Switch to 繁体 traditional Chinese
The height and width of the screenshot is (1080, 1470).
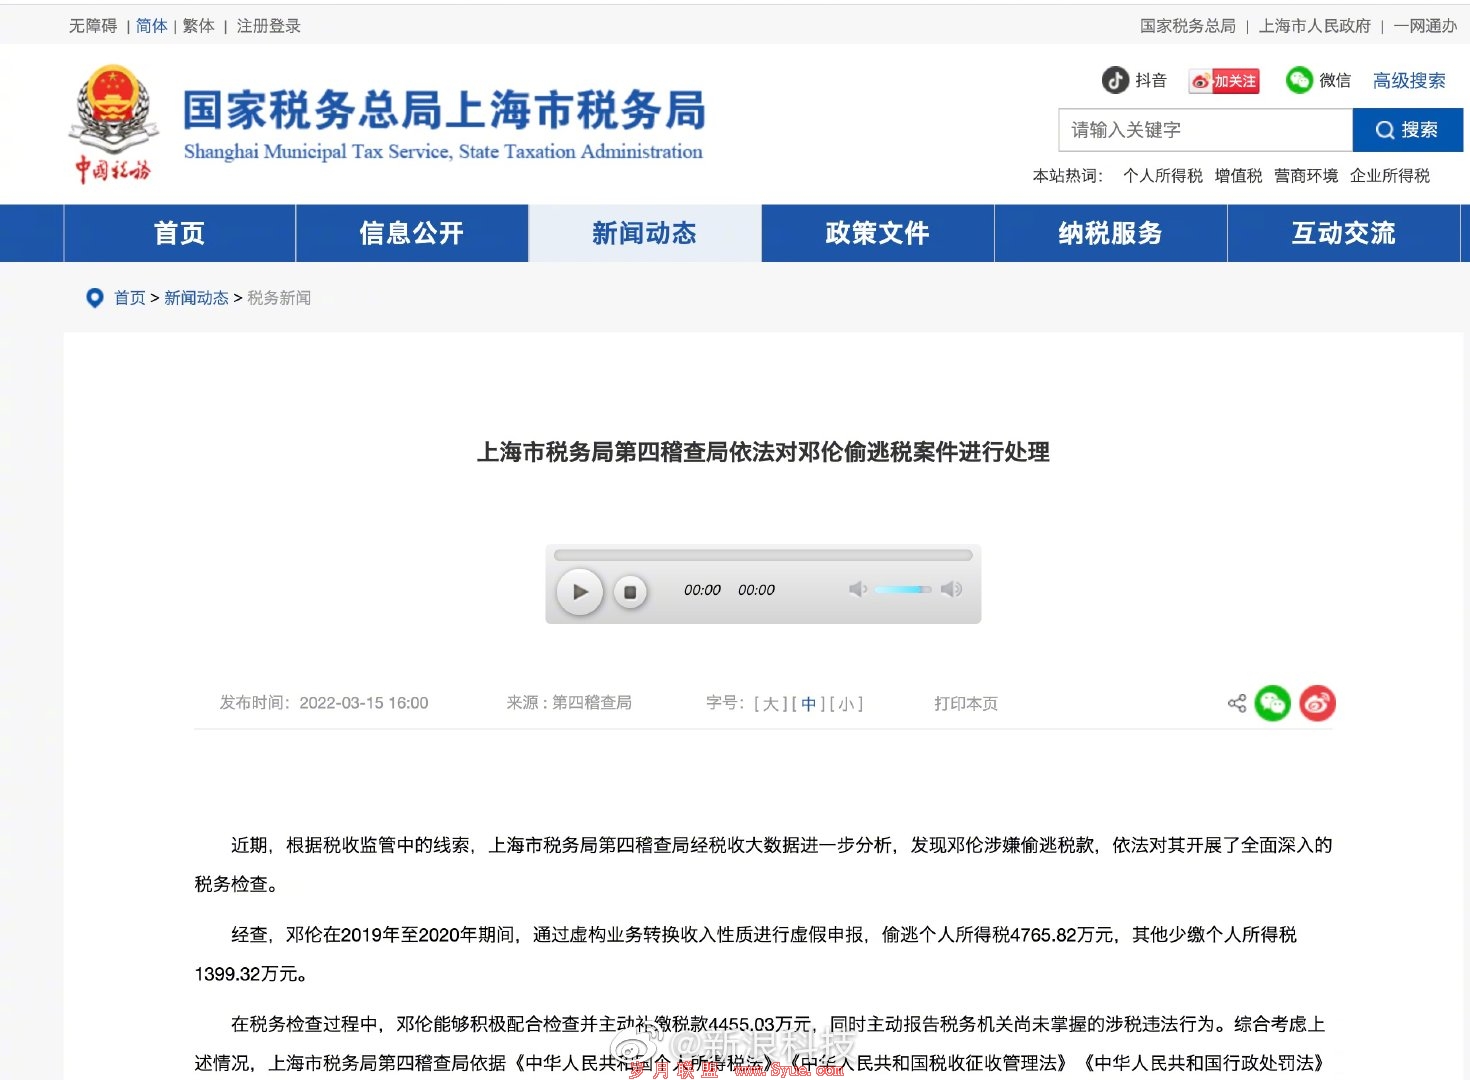pyautogui.click(x=198, y=26)
